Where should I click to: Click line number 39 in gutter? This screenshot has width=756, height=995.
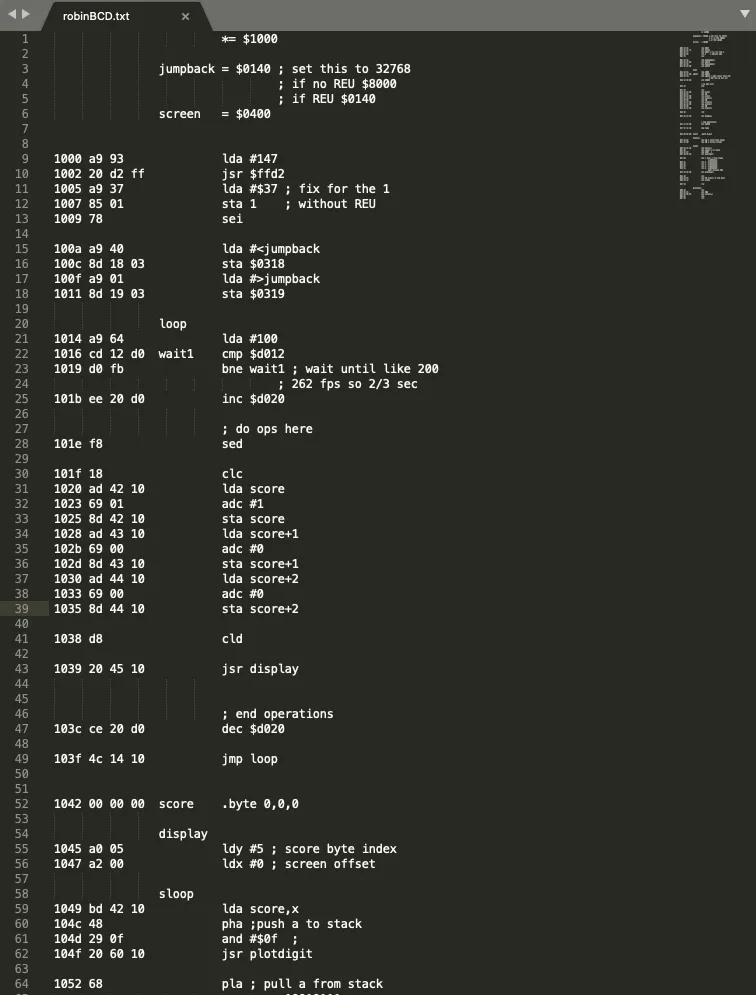(x=22, y=609)
